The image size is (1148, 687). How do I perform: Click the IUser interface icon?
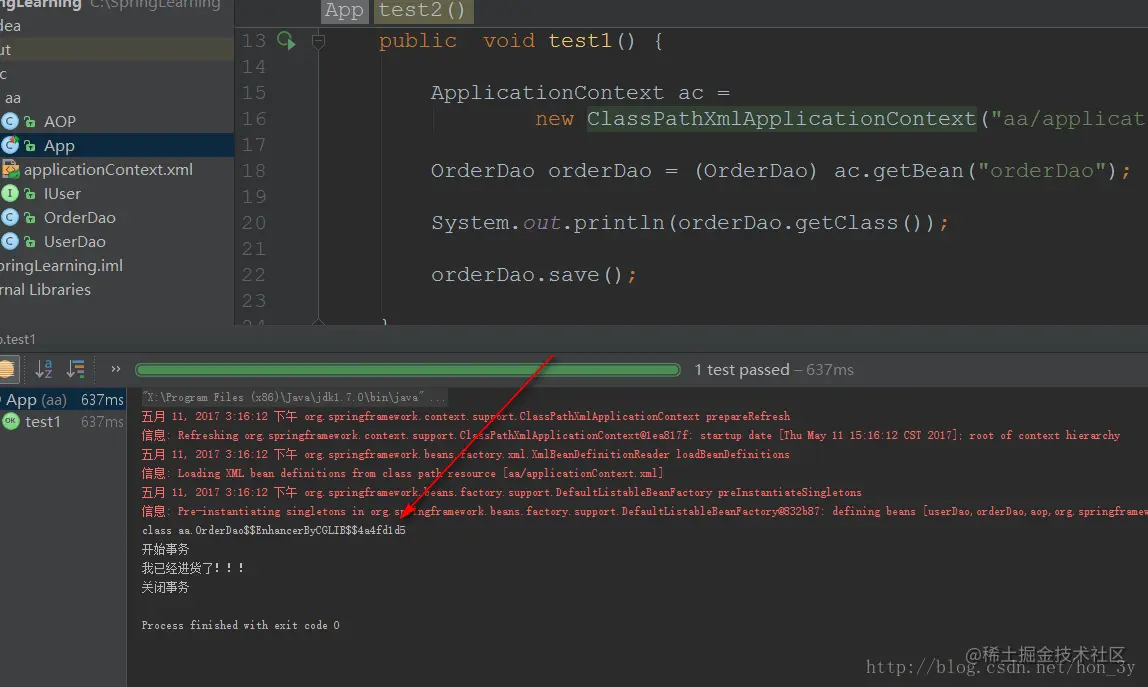click(x=10, y=194)
